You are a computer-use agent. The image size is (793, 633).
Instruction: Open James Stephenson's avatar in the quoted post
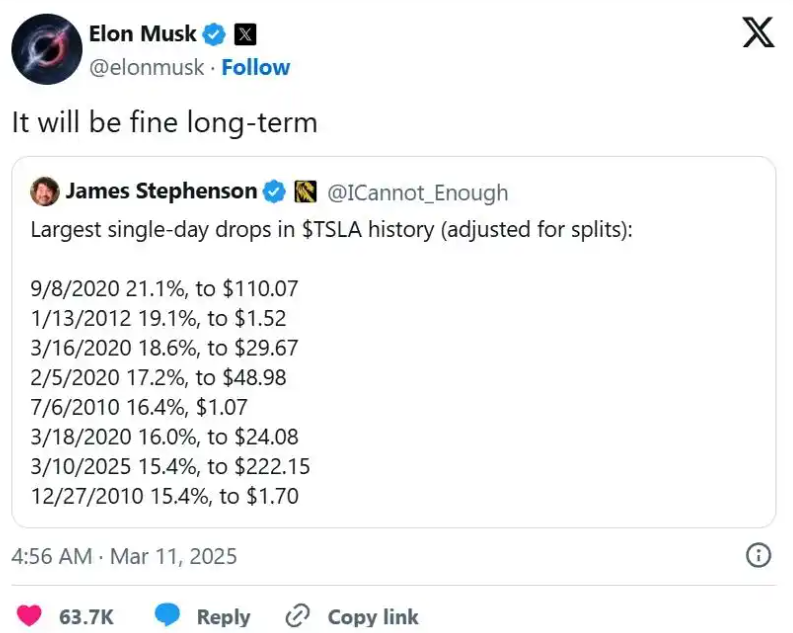tap(43, 191)
